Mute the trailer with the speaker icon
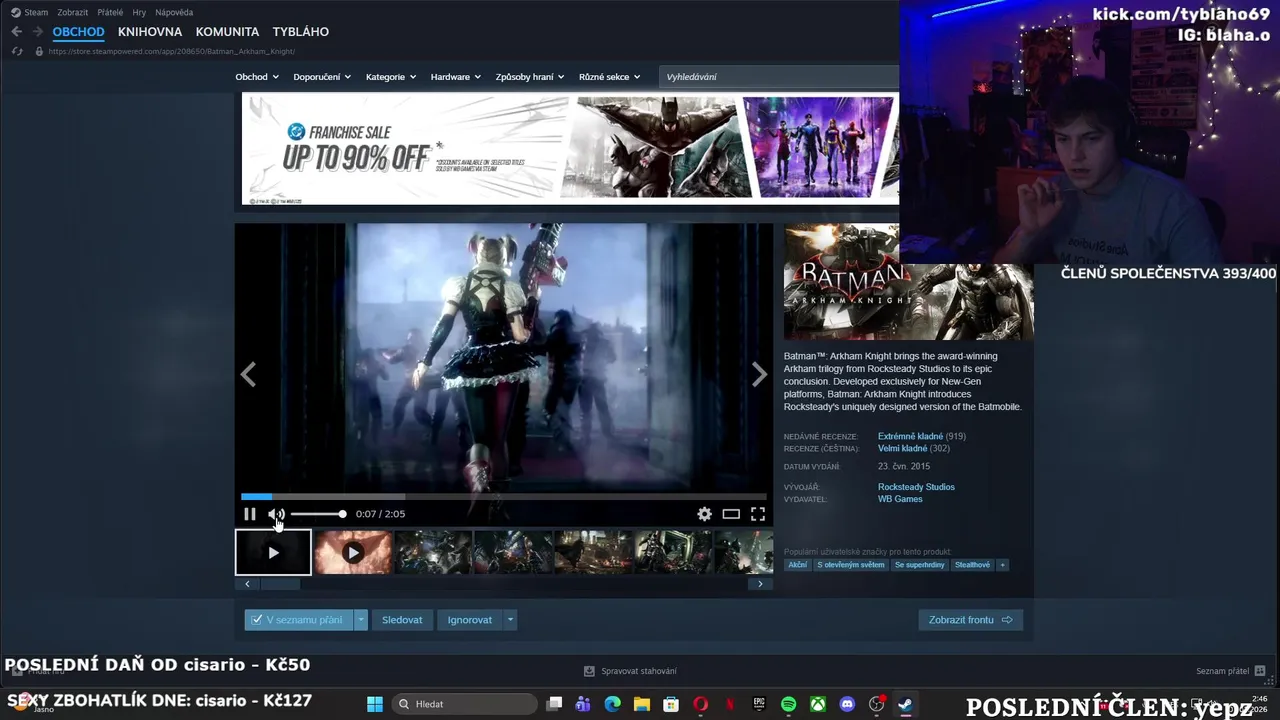This screenshot has height=720, width=1280. click(x=276, y=514)
